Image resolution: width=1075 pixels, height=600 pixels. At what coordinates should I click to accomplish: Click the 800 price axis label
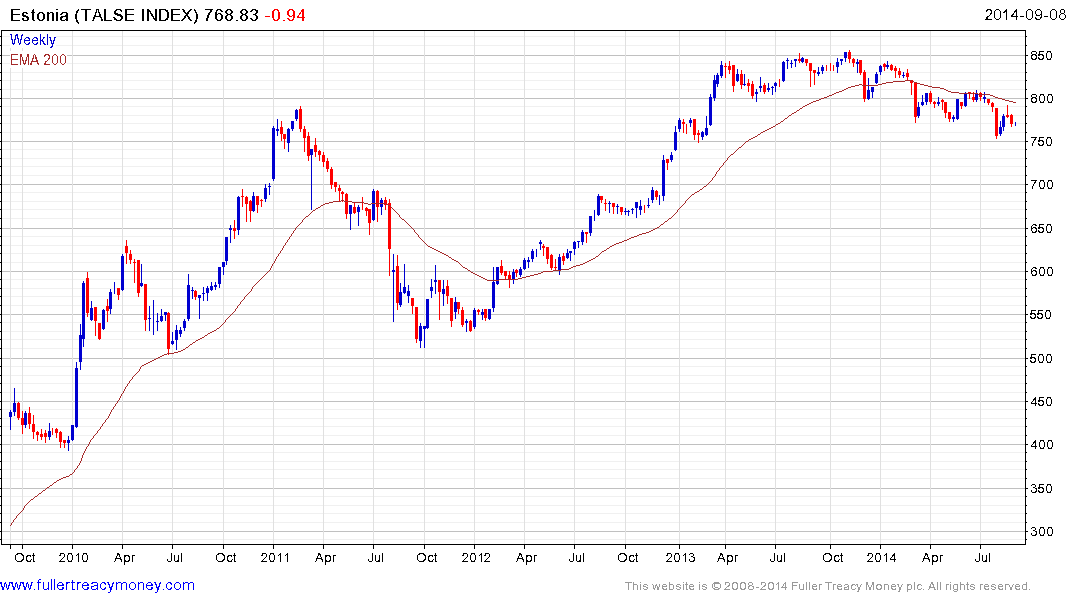click(x=1041, y=99)
